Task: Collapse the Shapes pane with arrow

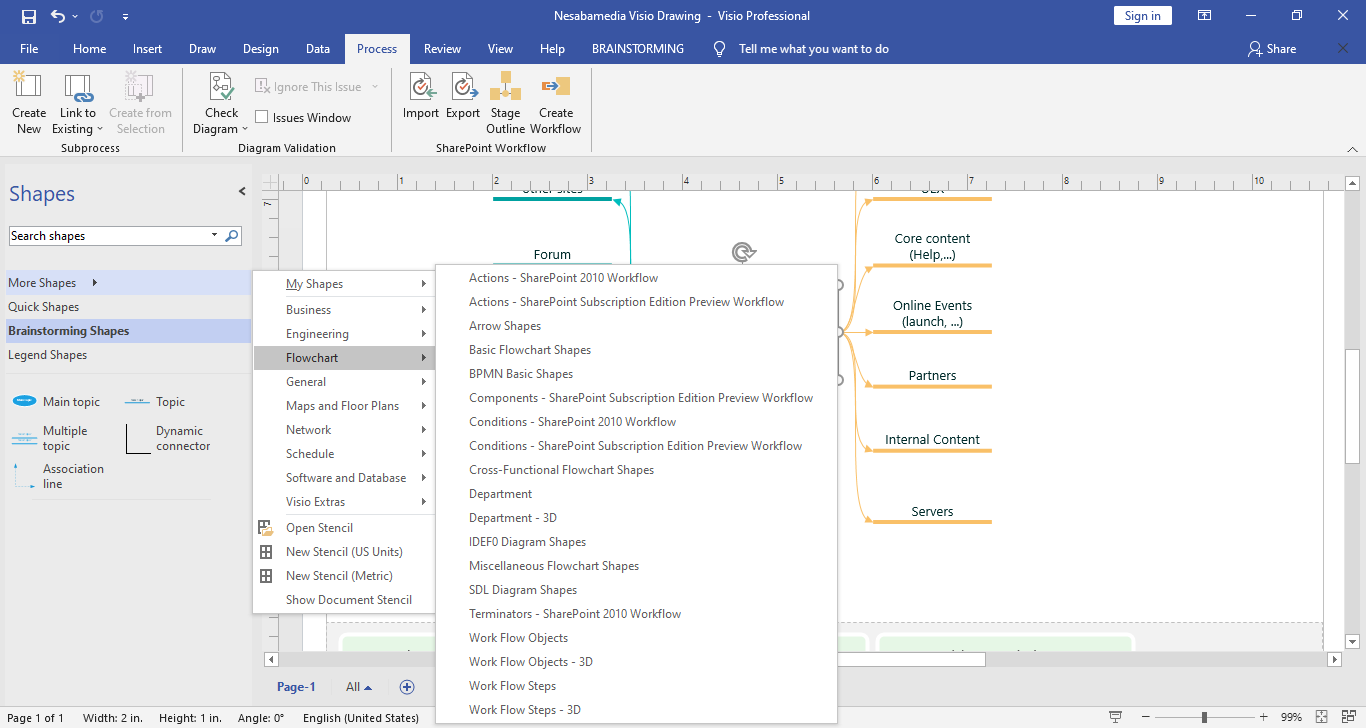Action: pos(242,191)
